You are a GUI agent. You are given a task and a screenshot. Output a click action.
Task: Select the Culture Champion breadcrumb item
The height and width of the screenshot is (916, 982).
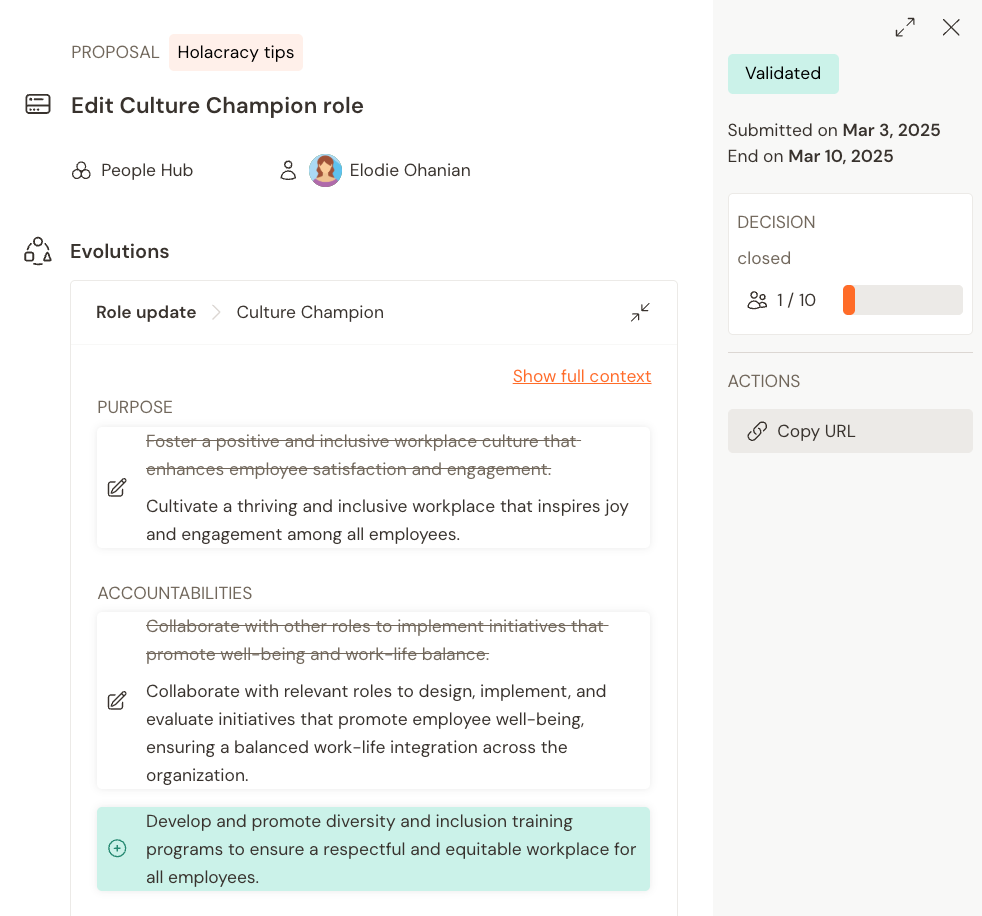[310, 312]
